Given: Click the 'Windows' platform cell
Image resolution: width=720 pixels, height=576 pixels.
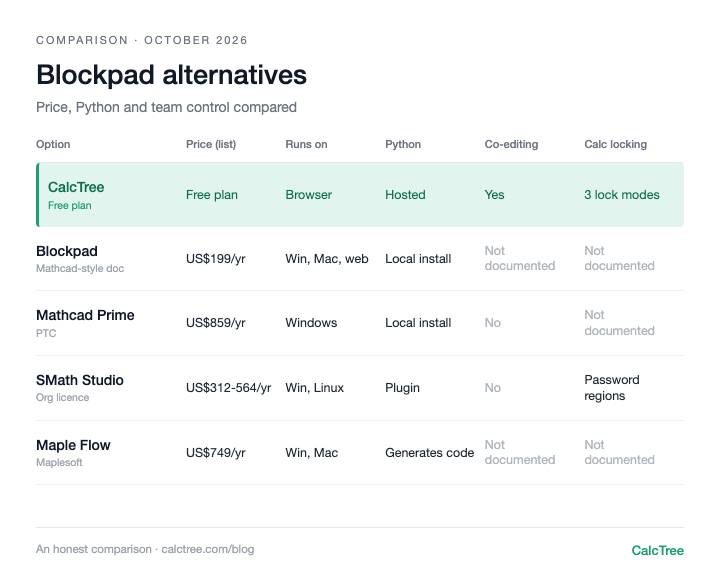Looking at the screenshot, I should (311, 323).
